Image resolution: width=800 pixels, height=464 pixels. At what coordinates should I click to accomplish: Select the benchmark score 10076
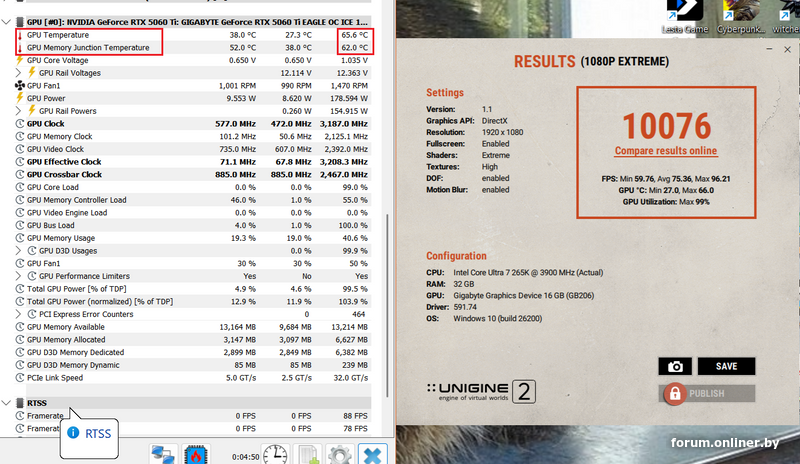click(666, 126)
